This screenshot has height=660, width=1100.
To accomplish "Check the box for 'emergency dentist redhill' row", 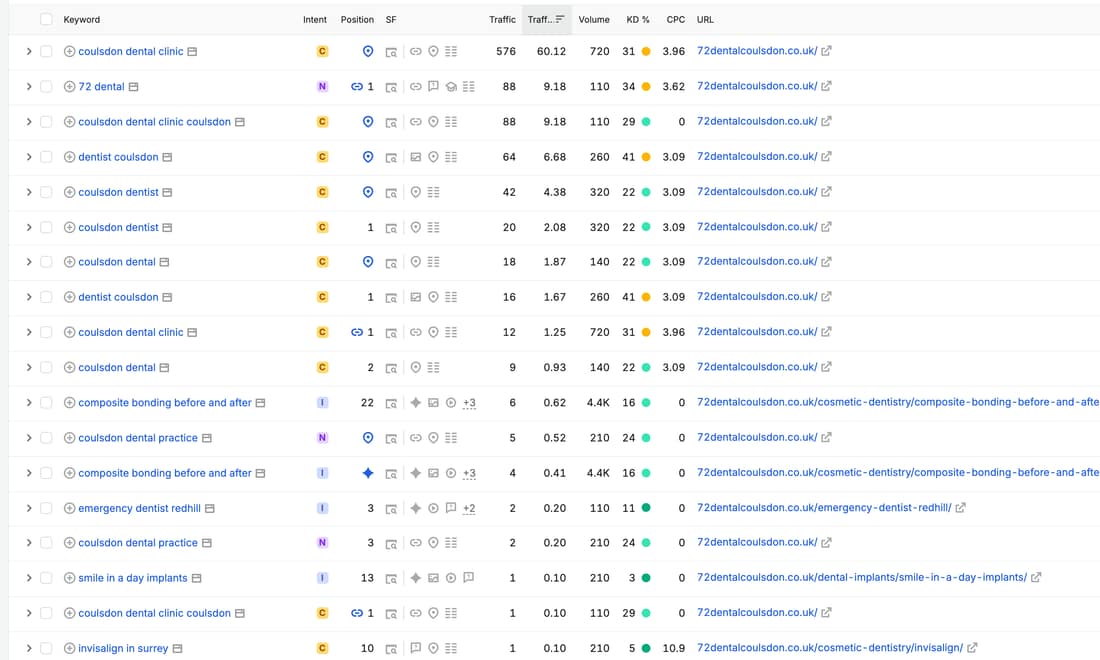I will pyautogui.click(x=46, y=508).
